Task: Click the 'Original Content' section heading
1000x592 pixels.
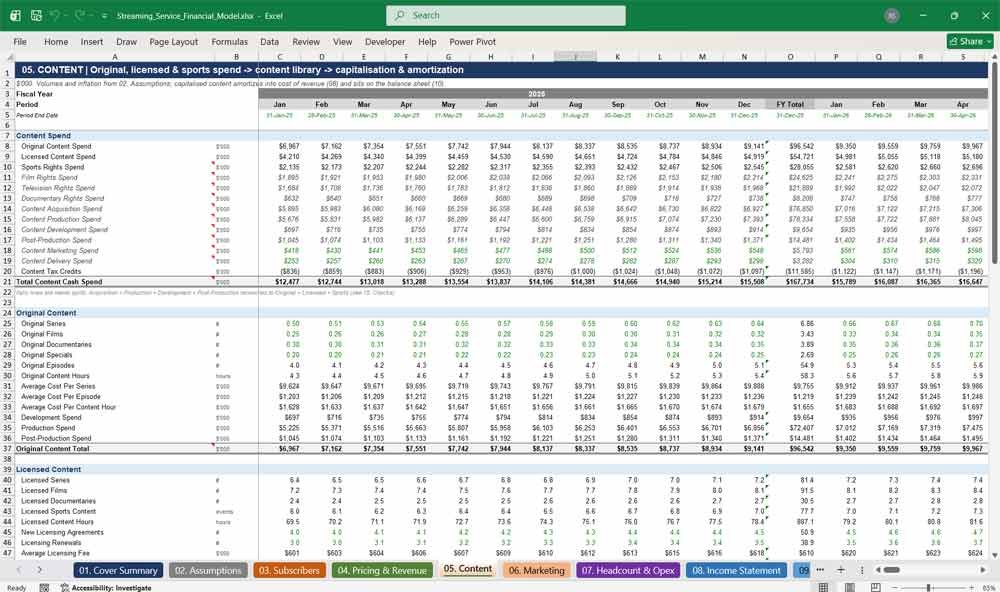Action: 46,313
